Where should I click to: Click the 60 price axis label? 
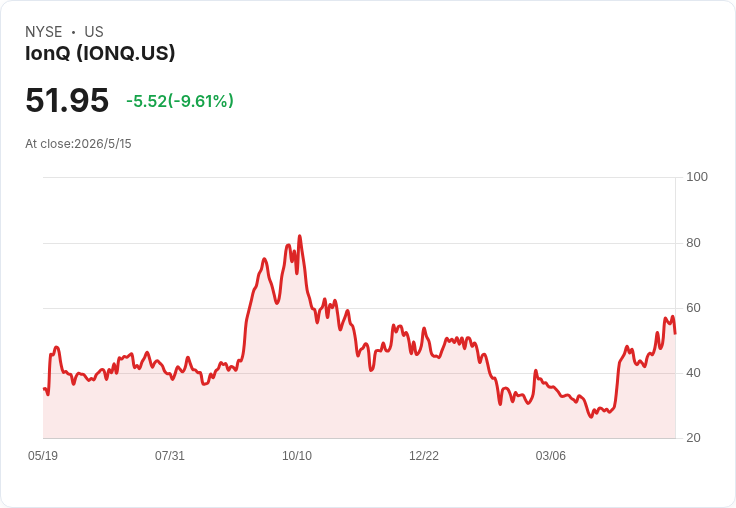693,308
